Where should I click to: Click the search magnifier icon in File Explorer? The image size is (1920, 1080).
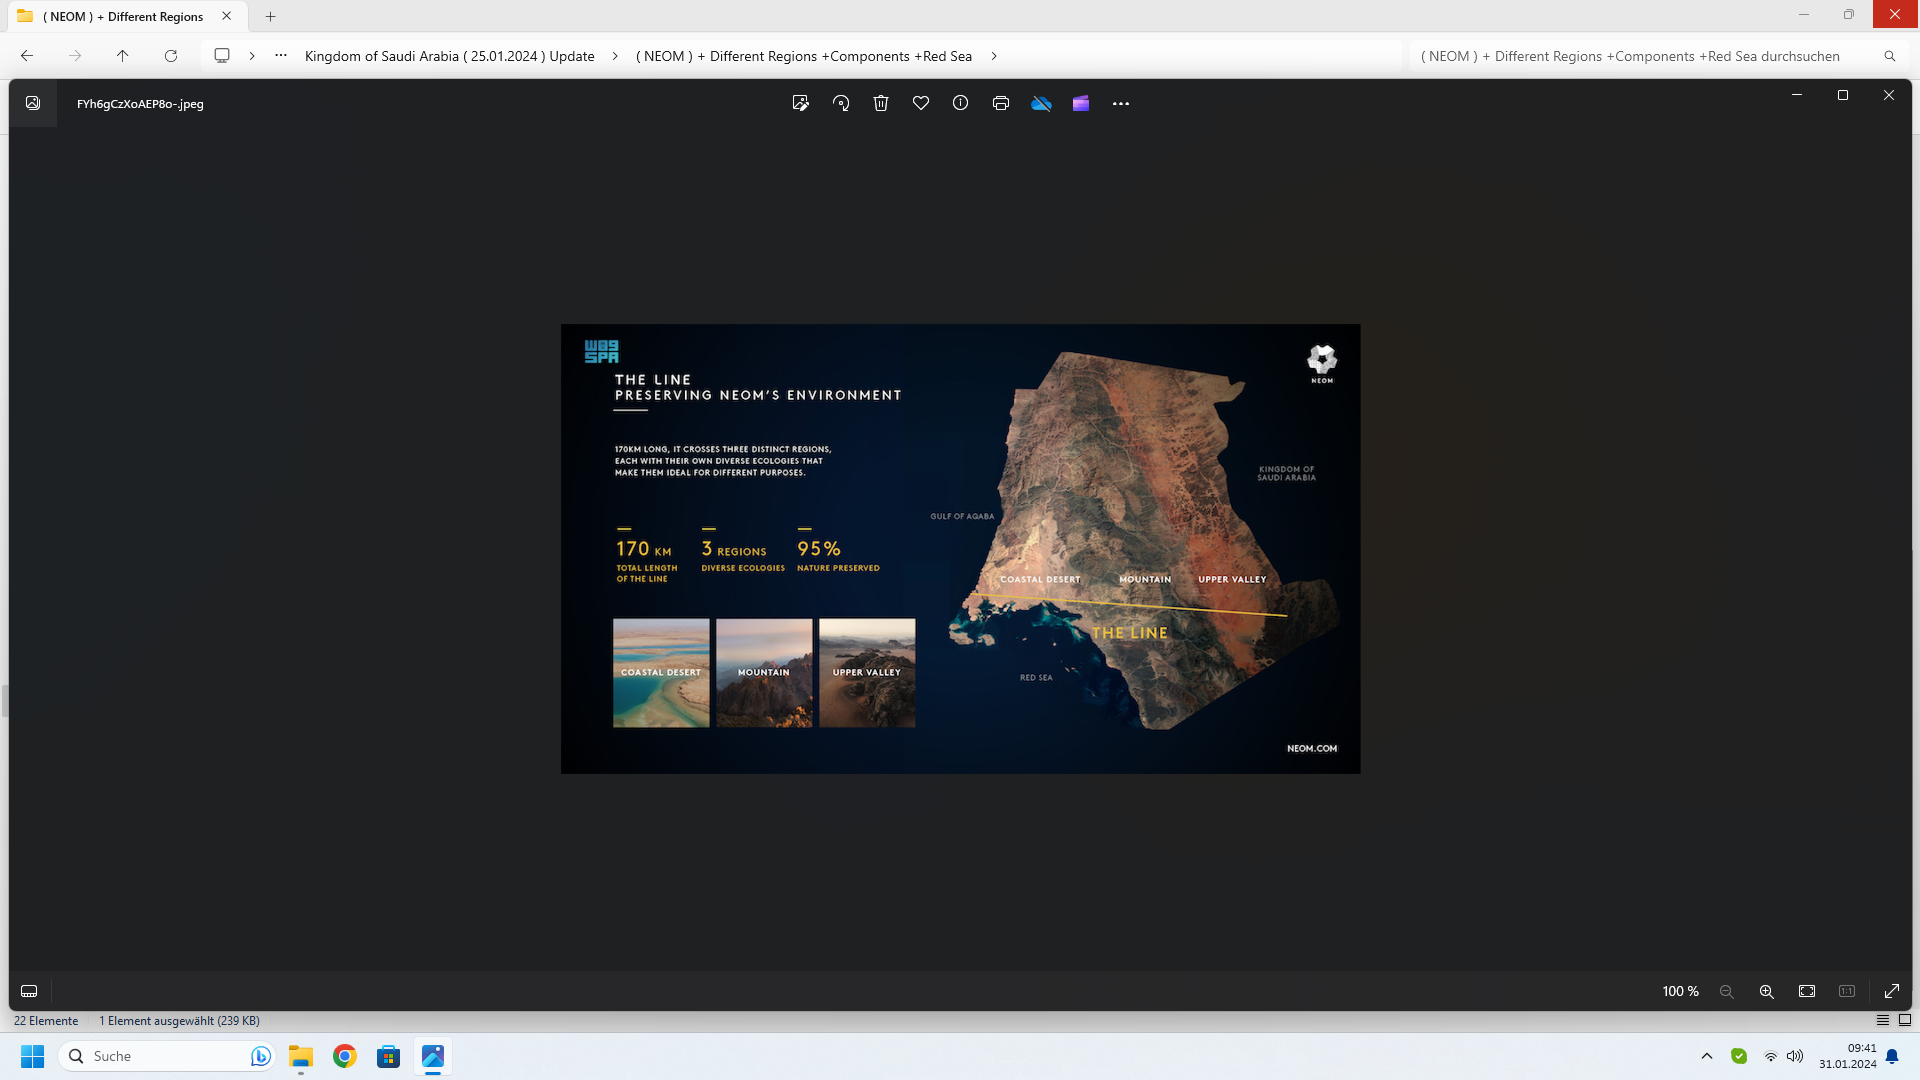pyautogui.click(x=1890, y=56)
